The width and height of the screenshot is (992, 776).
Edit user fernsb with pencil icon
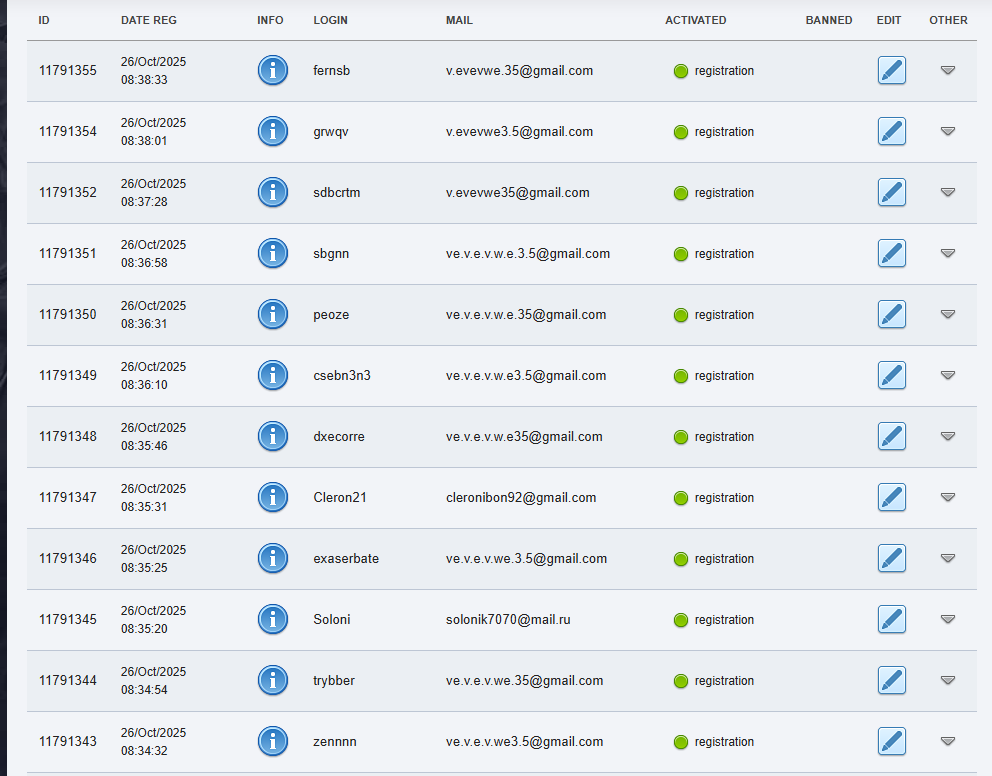[891, 70]
